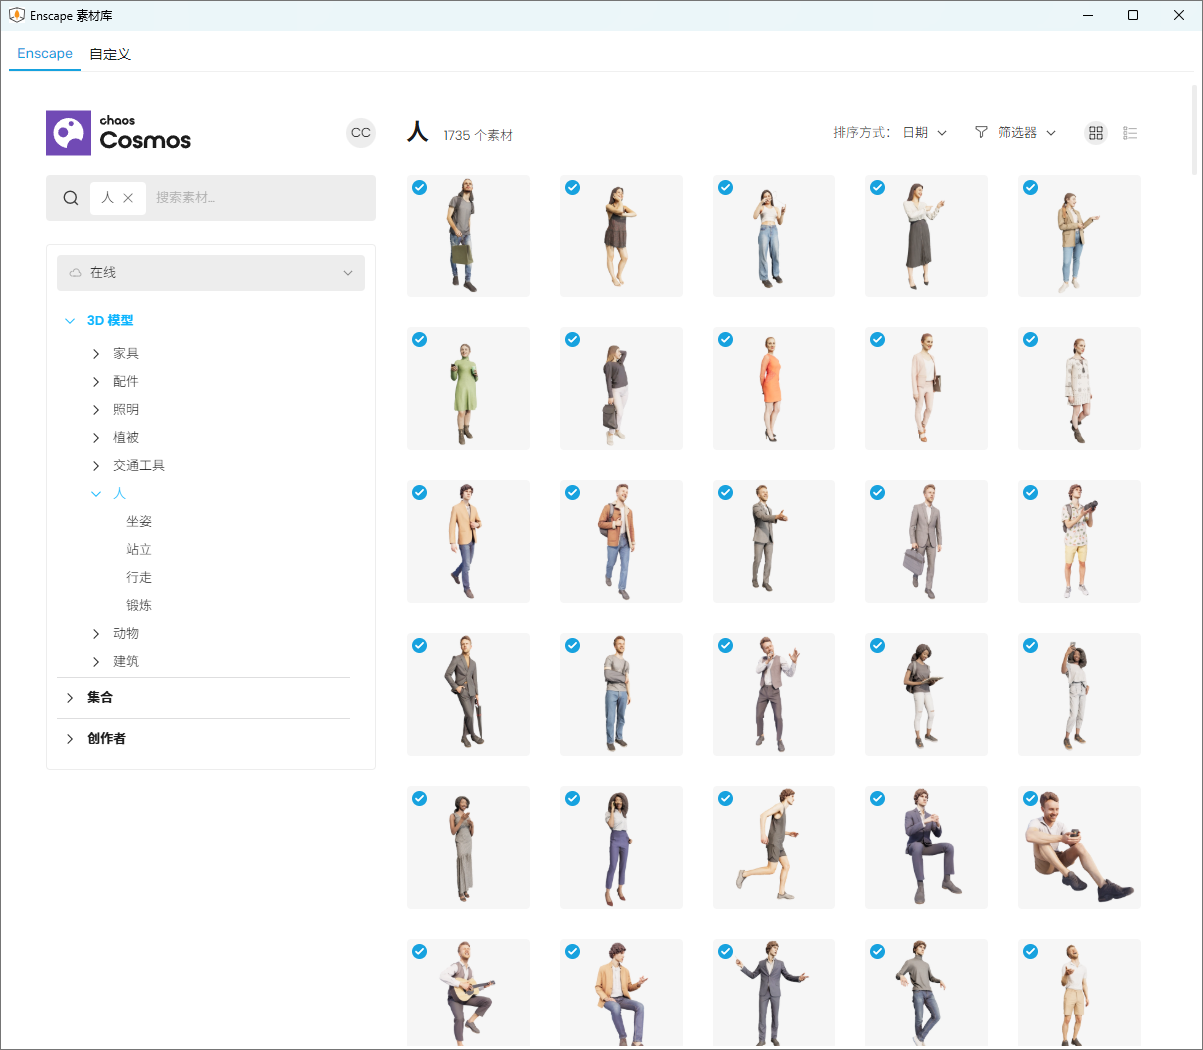The height and width of the screenshot is (1050, 1203).
Task: Switch to grid view layout
Action: tap(1096, 133)
